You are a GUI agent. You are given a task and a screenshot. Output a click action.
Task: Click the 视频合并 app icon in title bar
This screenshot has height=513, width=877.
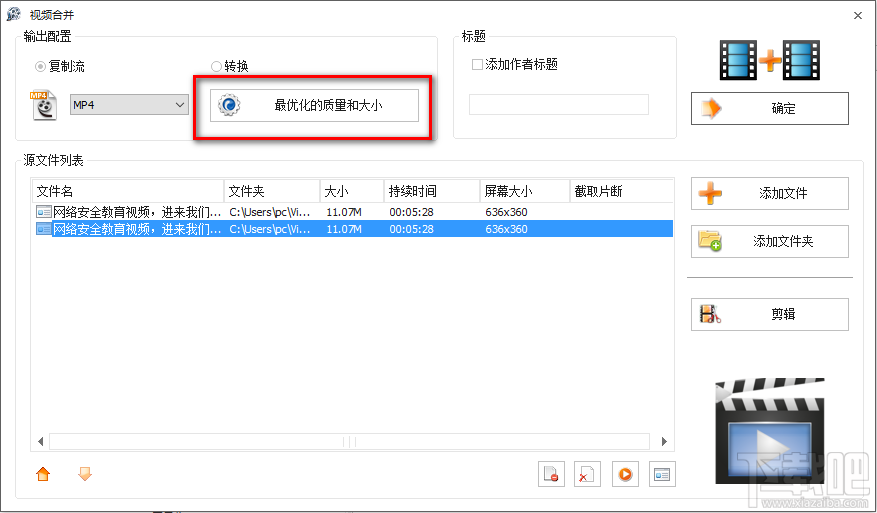[x=14, y=14]
